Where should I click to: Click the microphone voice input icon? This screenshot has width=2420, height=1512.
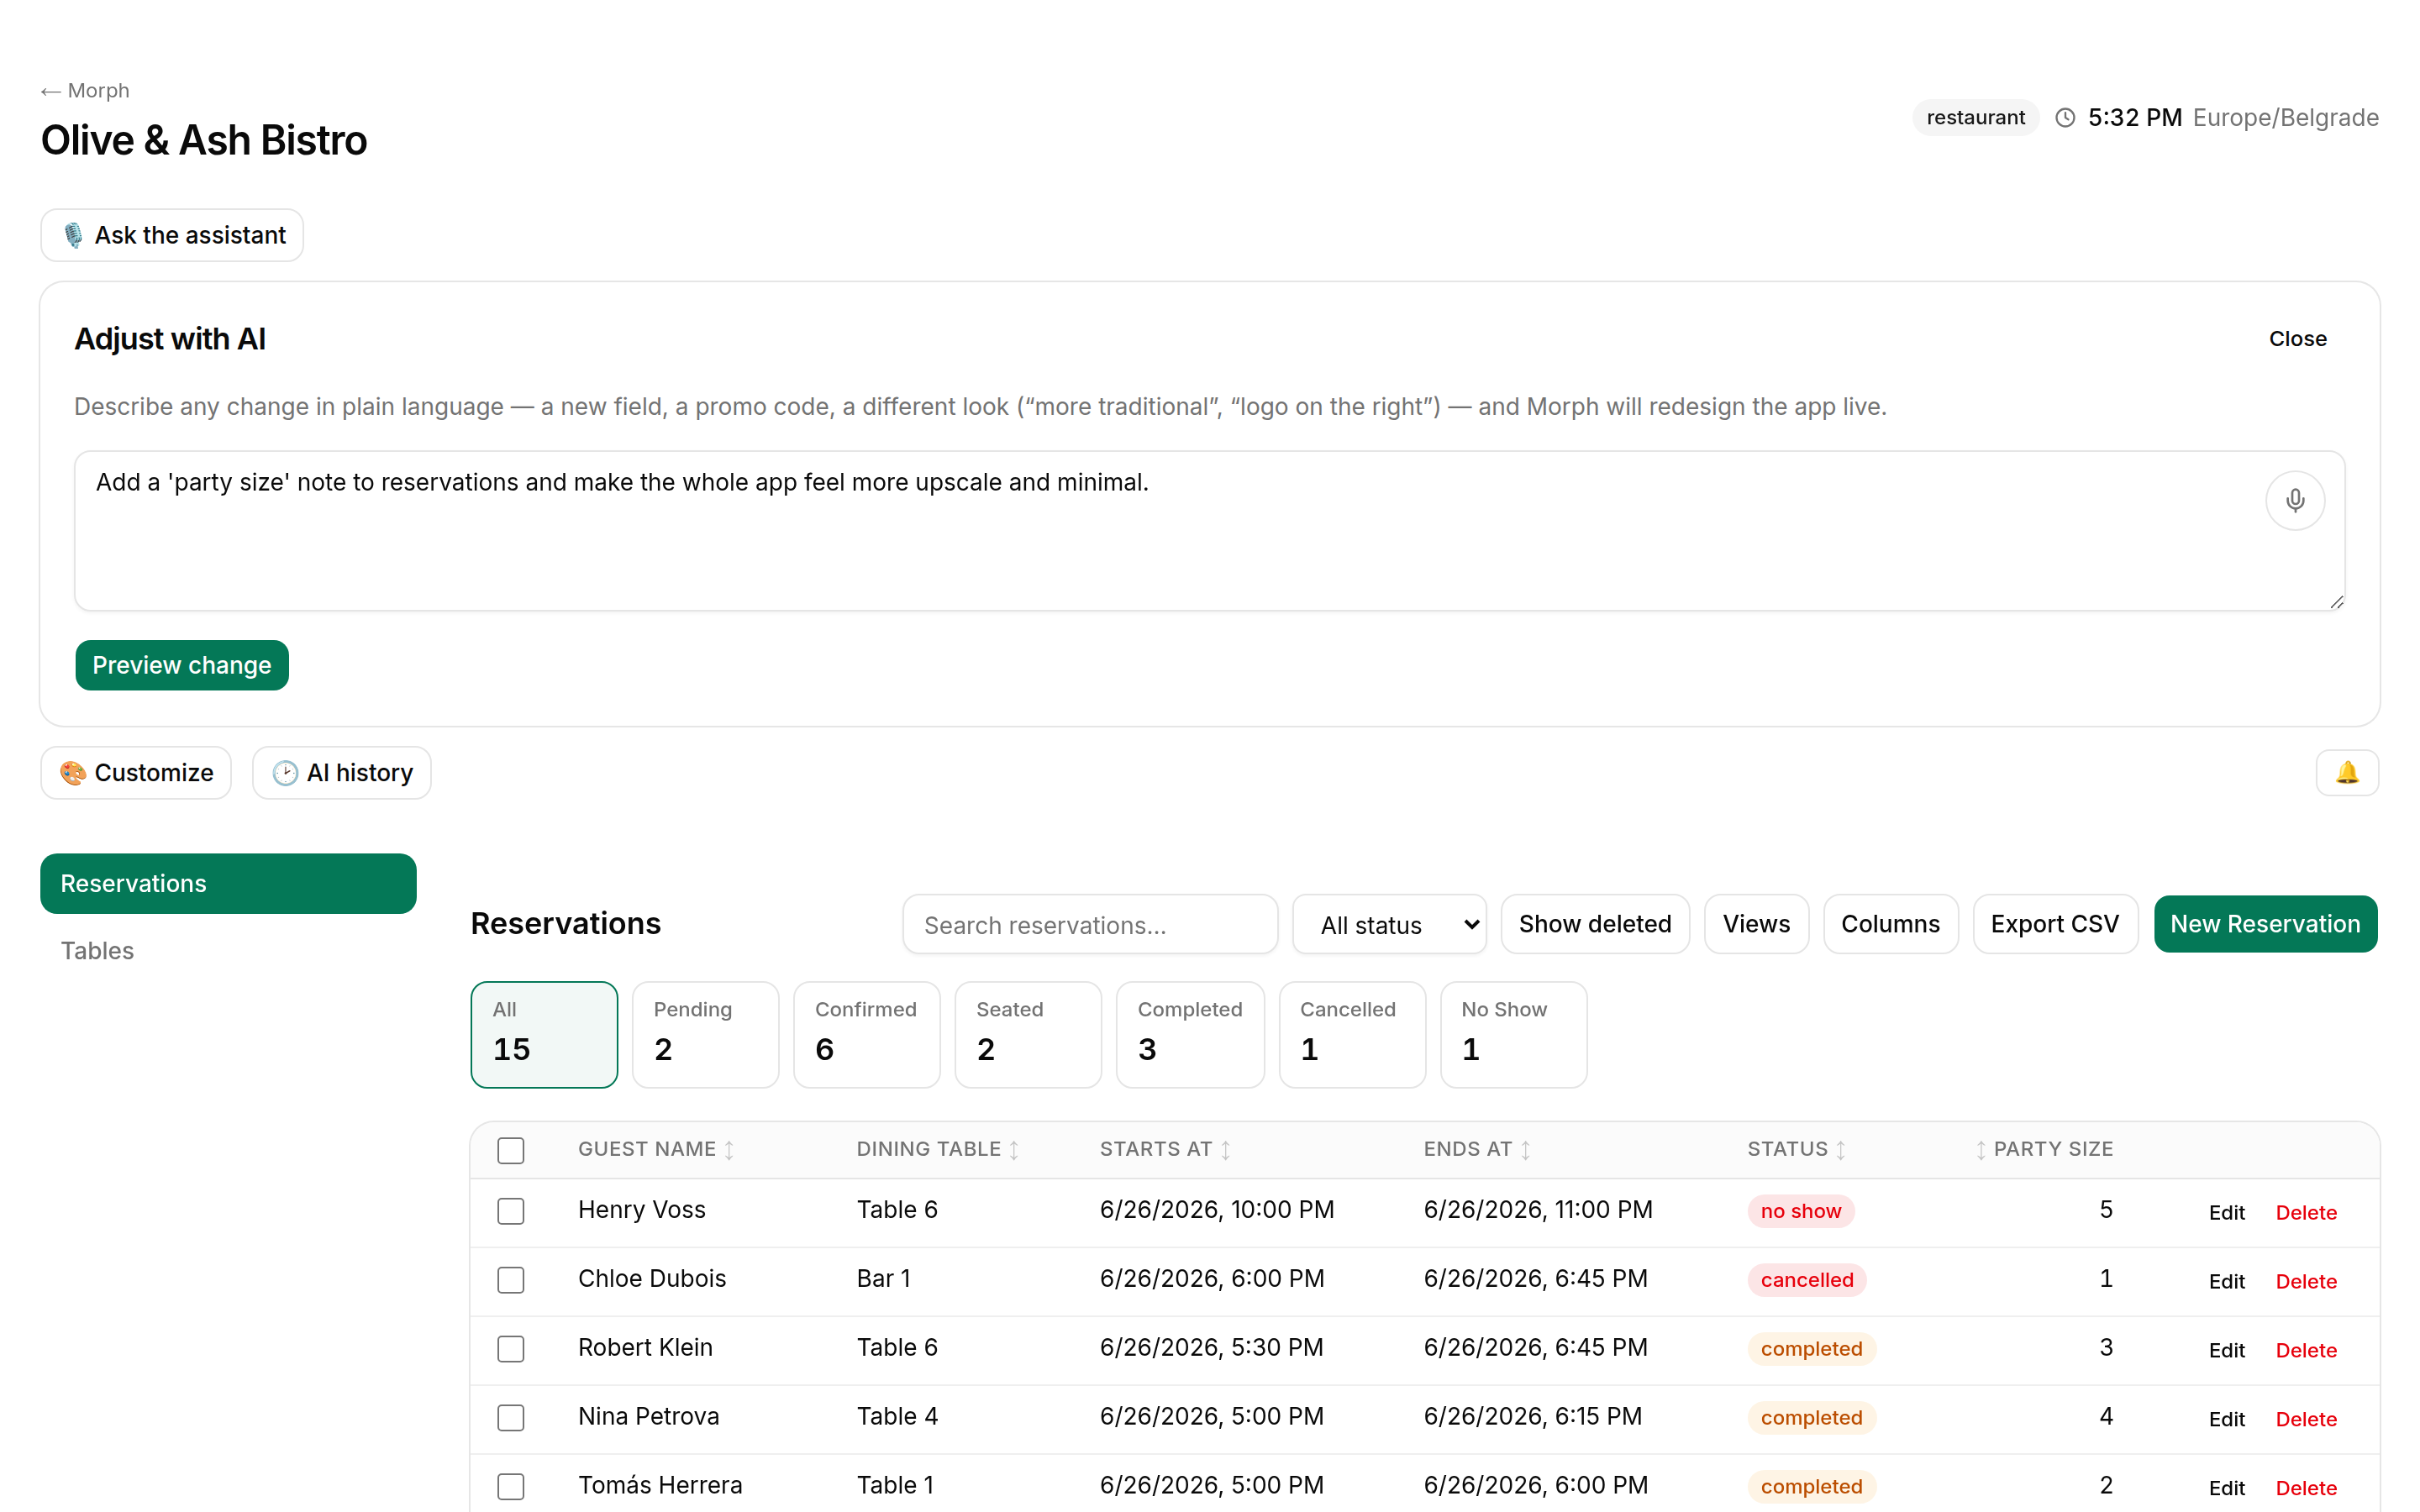2294,500
